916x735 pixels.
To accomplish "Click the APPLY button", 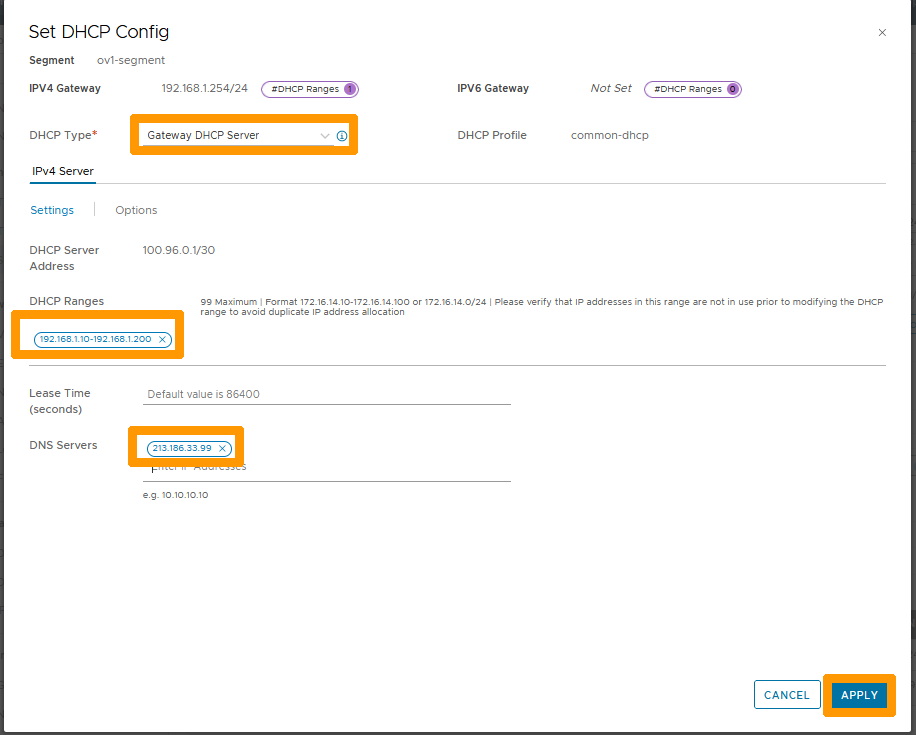I will point(859,695).
